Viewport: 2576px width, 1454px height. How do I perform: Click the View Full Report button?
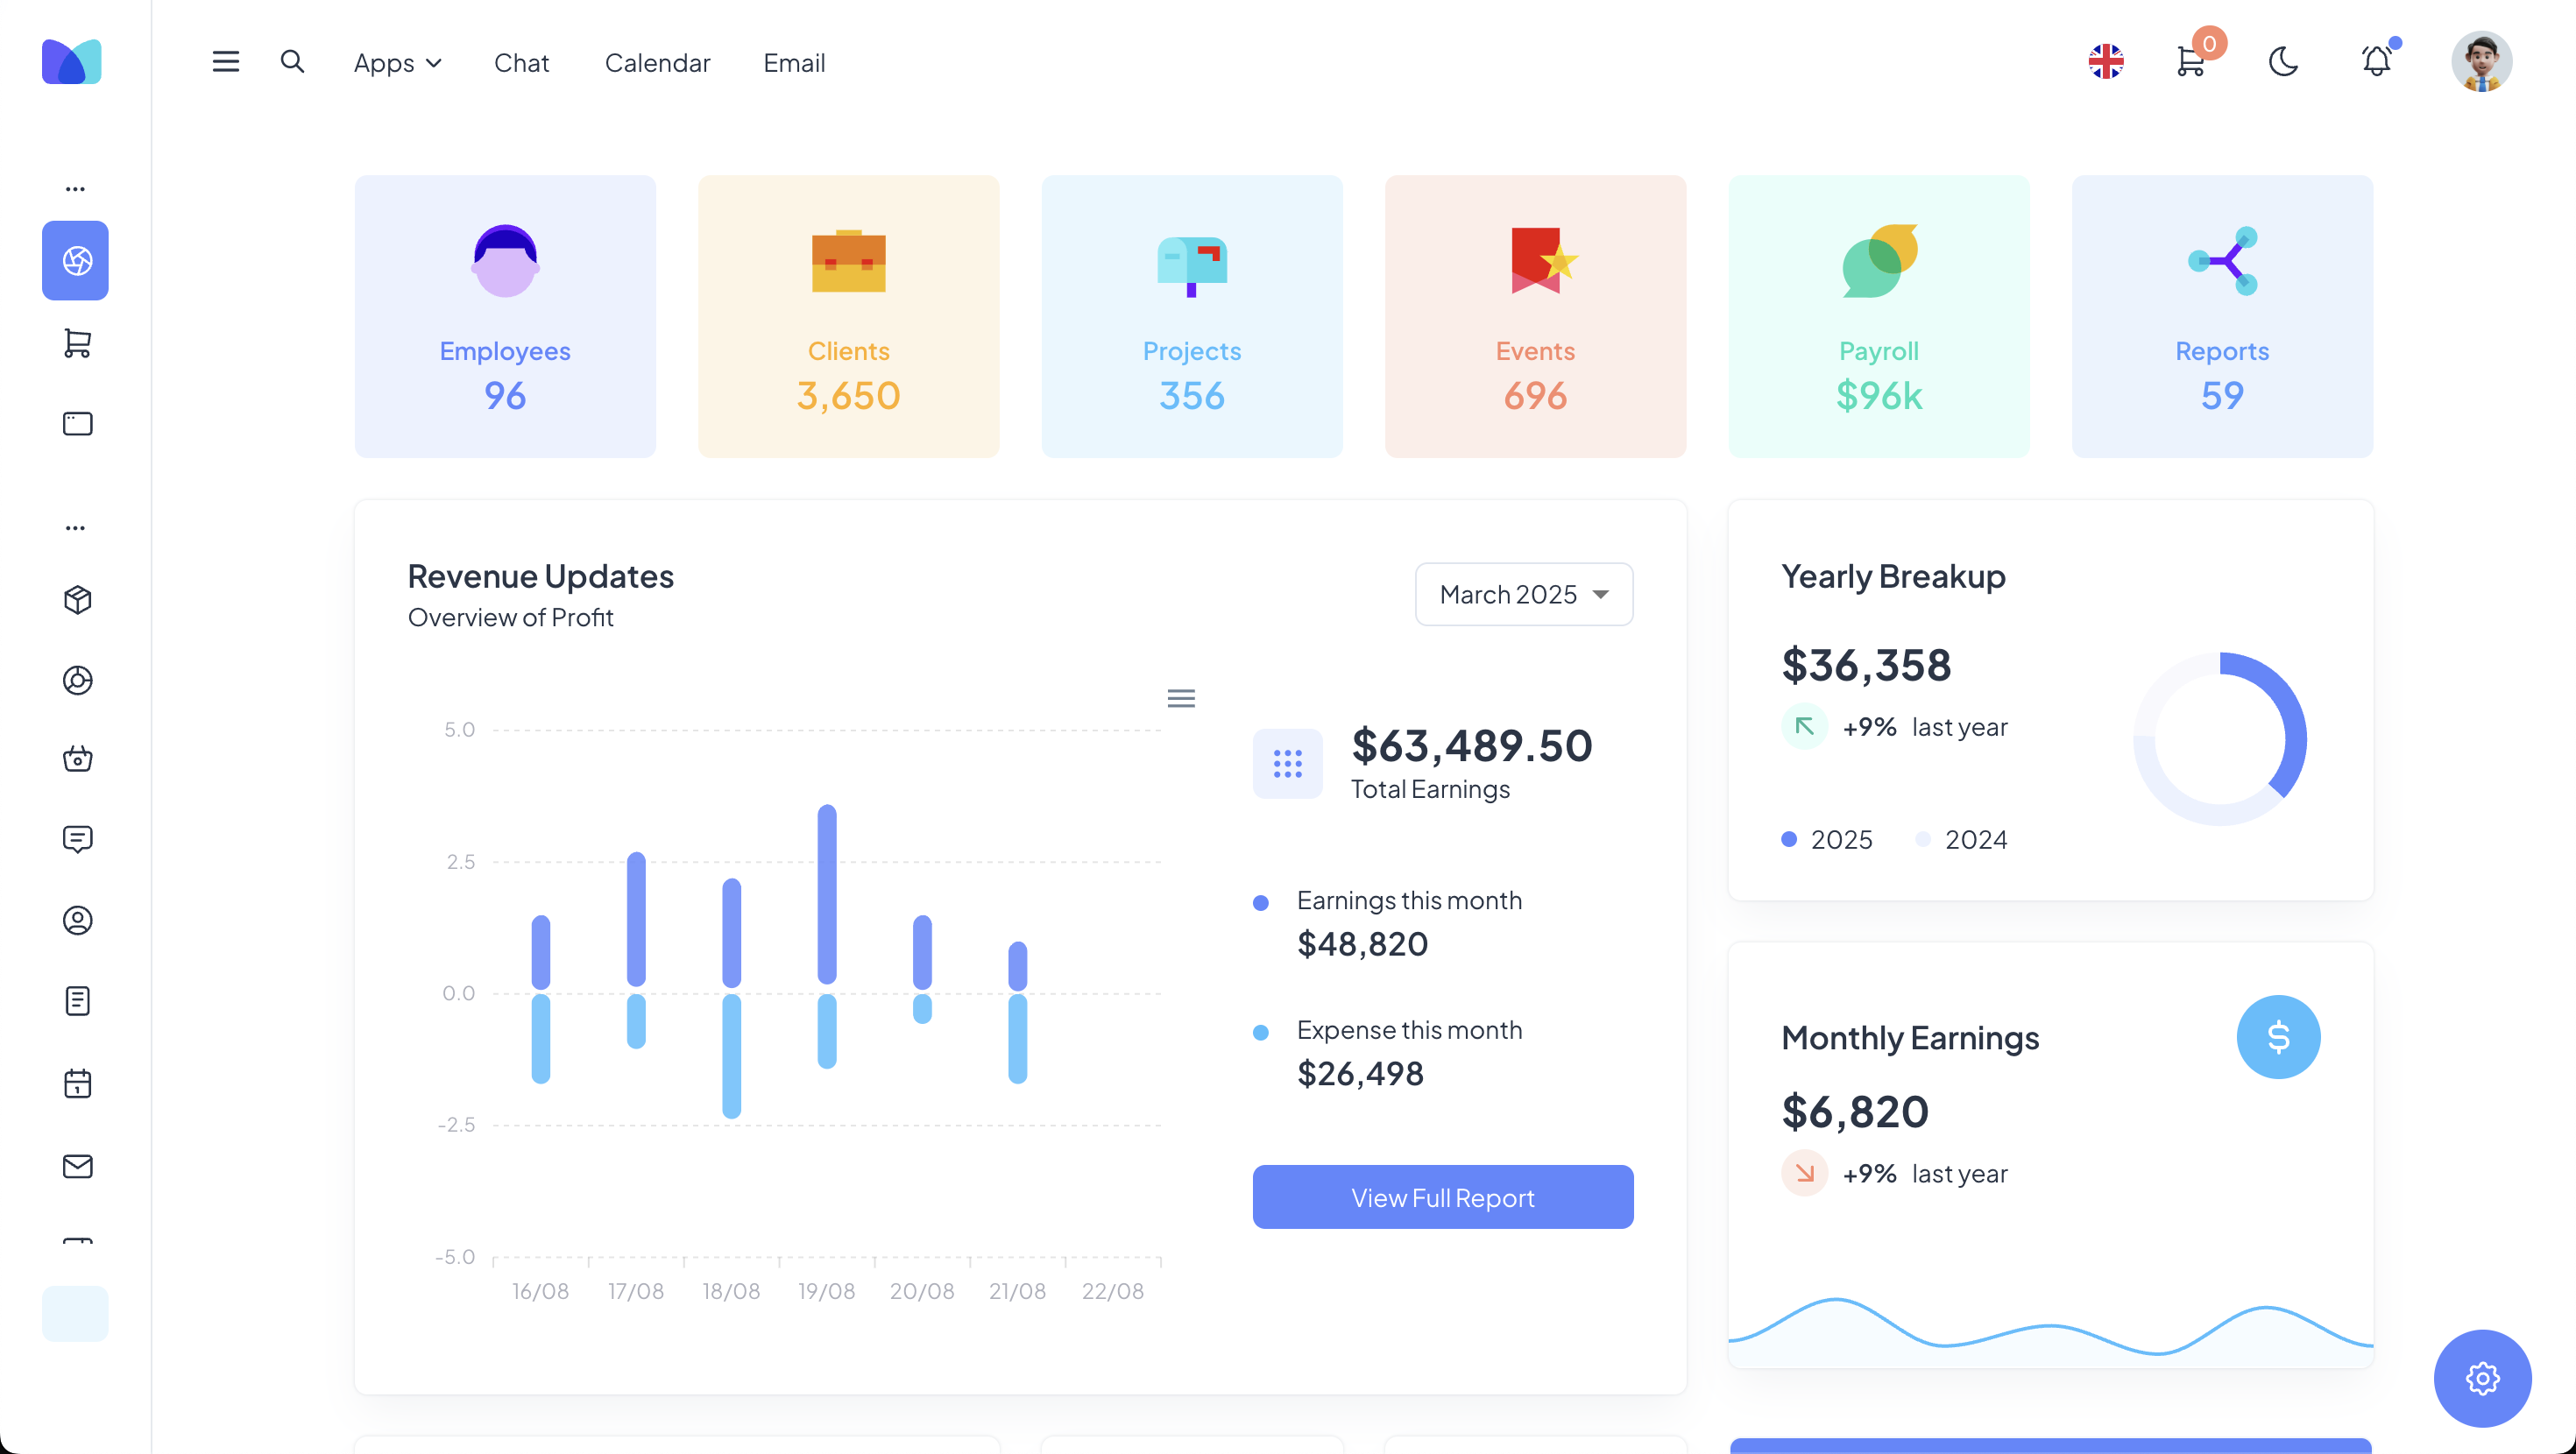(x=1442, y=1197)
